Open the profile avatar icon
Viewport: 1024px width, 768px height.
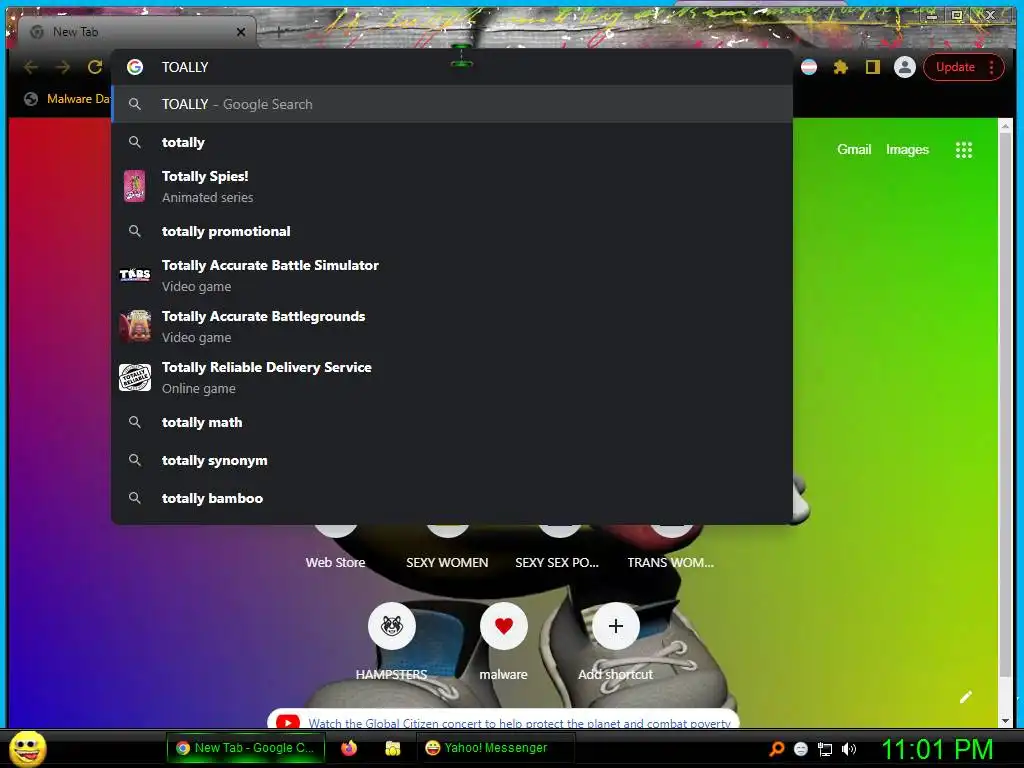904,67
